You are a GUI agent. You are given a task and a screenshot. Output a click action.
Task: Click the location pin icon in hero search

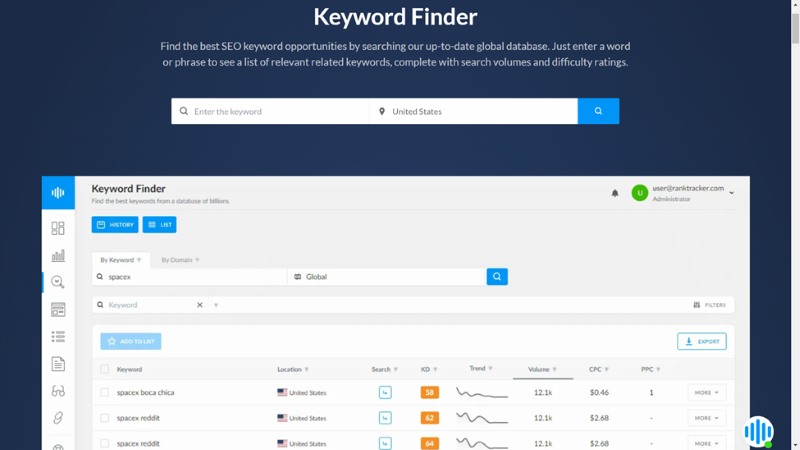pyautogui.click(x=382, y=111)
